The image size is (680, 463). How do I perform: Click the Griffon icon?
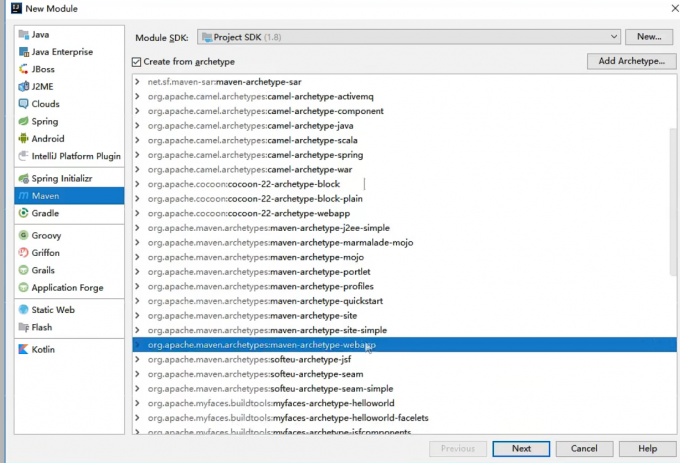coord(23,252)
